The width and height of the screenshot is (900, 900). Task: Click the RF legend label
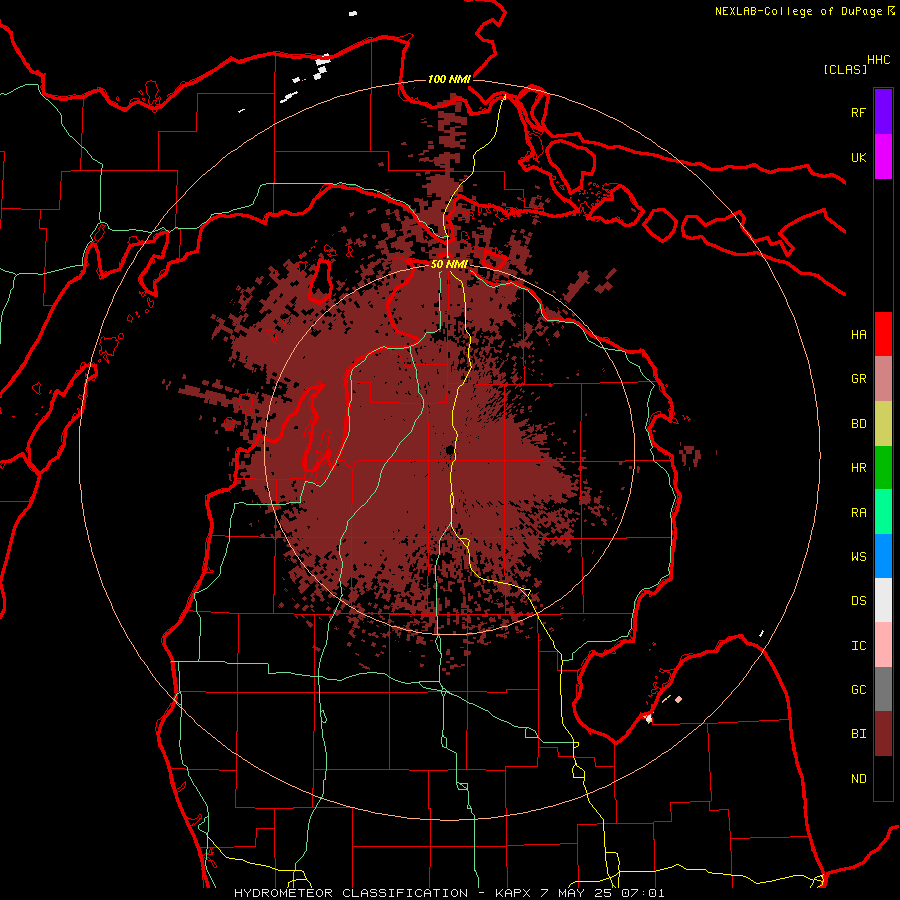858,112
